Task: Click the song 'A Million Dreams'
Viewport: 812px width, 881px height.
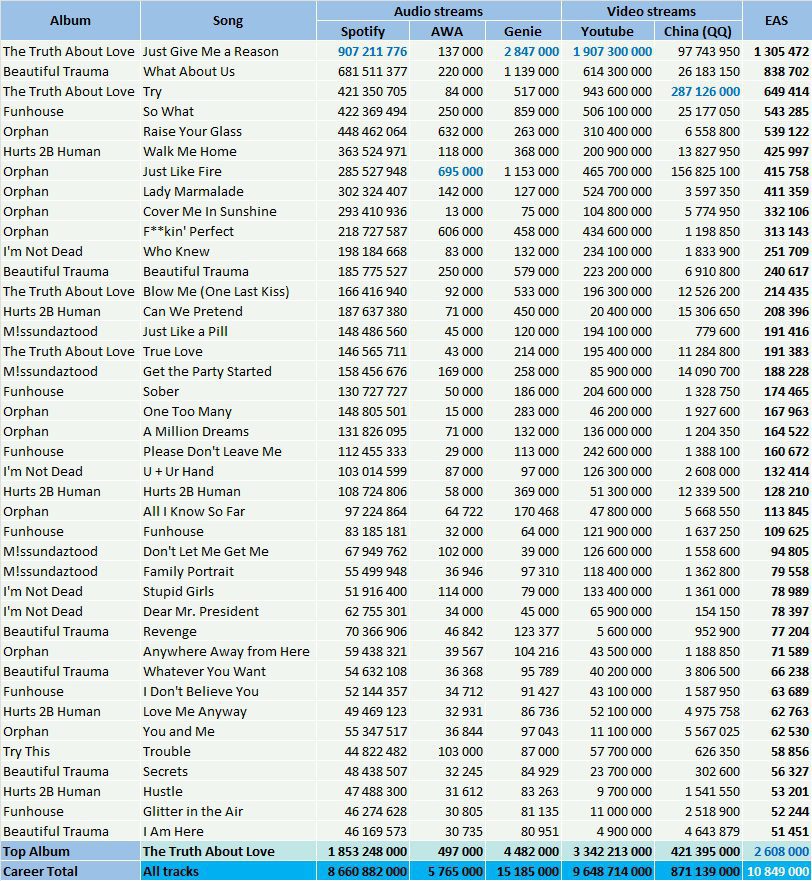Action: pyautogui.click(x=196, y=432)
